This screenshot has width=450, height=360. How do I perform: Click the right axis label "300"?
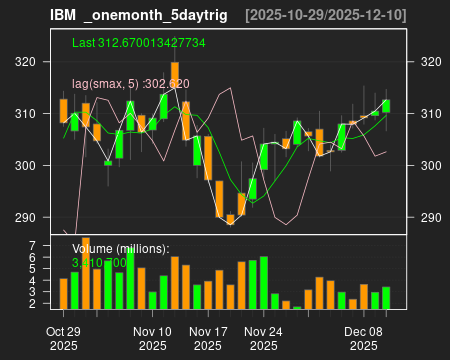pyautogui.click(x=431, y=165)
